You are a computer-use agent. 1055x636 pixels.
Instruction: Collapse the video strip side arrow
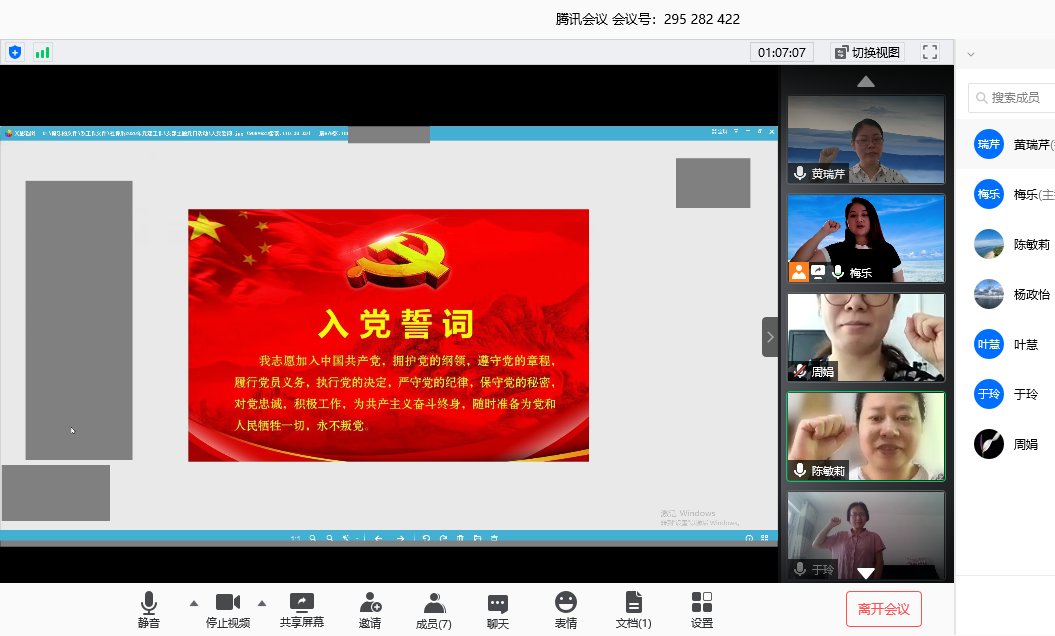770,337
